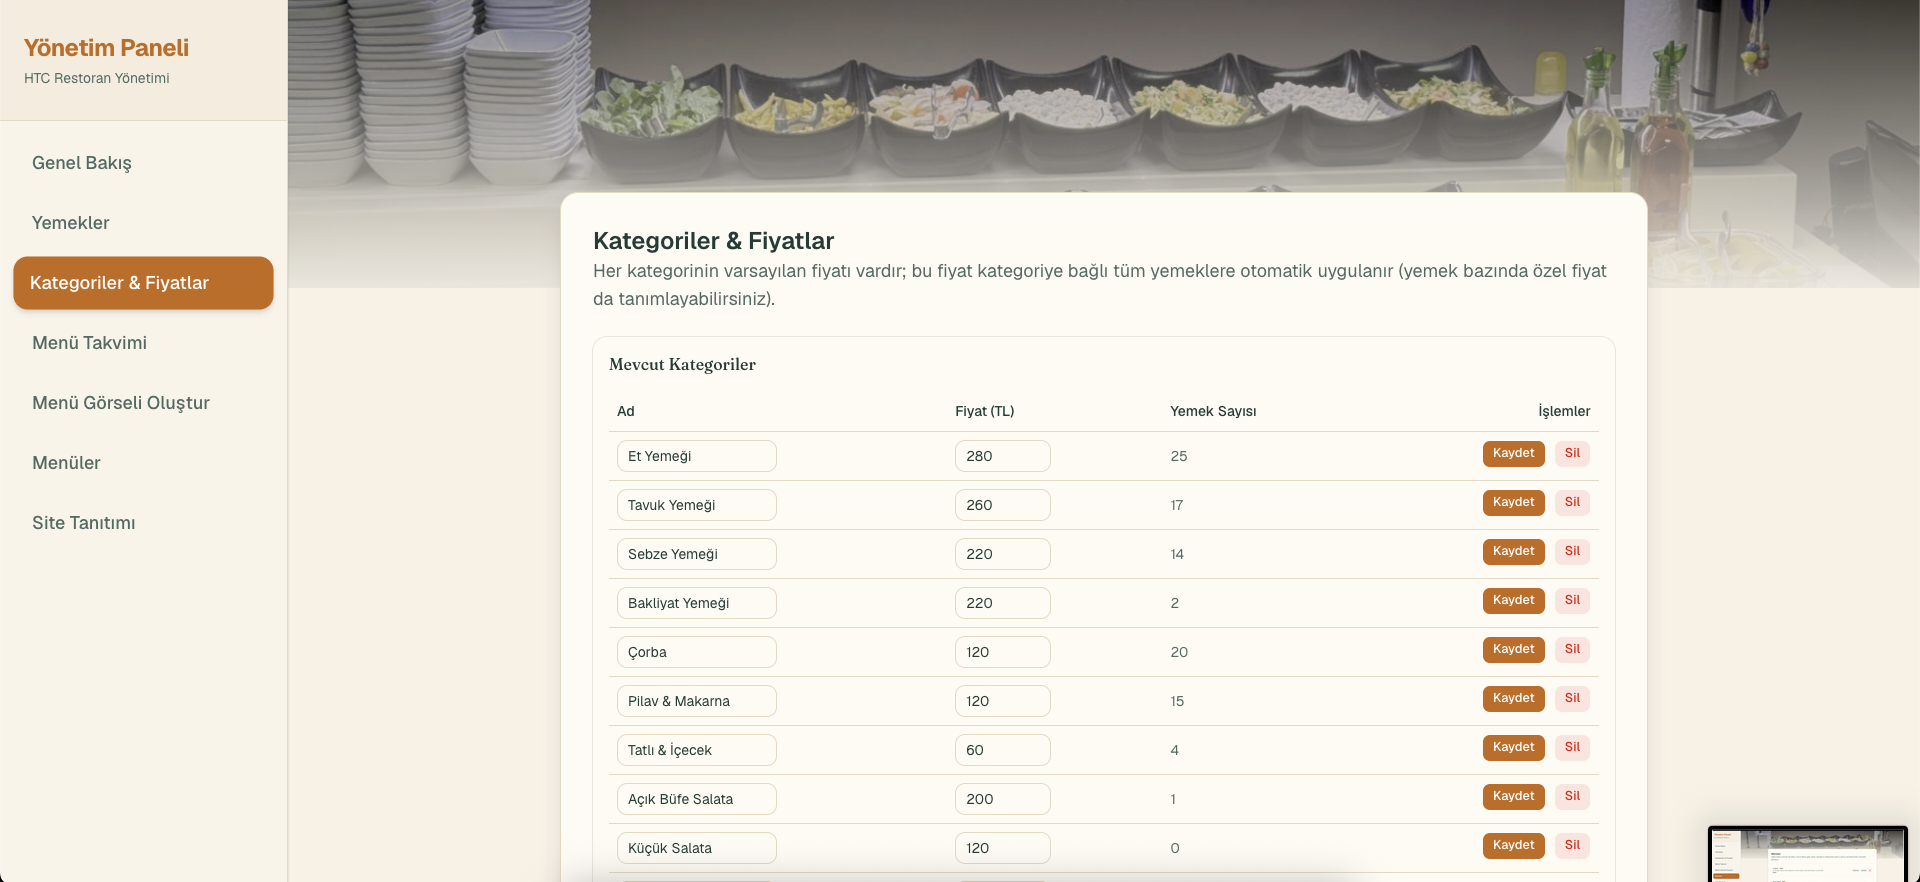The width and height of the screenshot is (1920, 882).
Task: Click dish count 15 for Pilav & Makarna
Action: [1177, 701]
